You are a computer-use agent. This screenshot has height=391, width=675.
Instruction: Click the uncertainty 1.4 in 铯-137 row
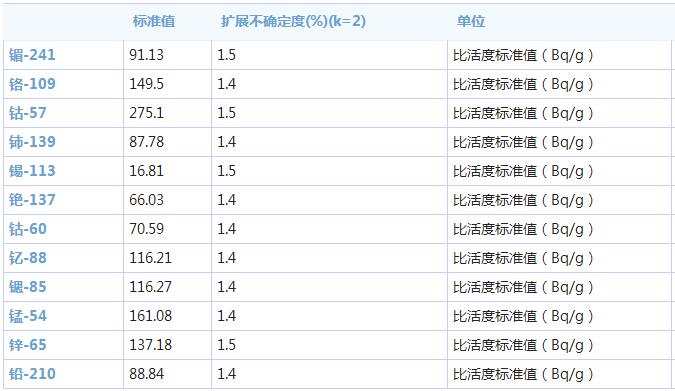tap(226, 200)
